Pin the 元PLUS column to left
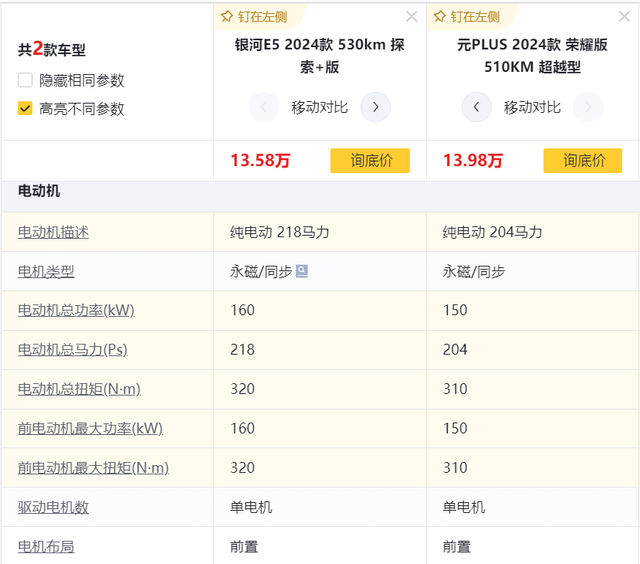 pos(465,16)
